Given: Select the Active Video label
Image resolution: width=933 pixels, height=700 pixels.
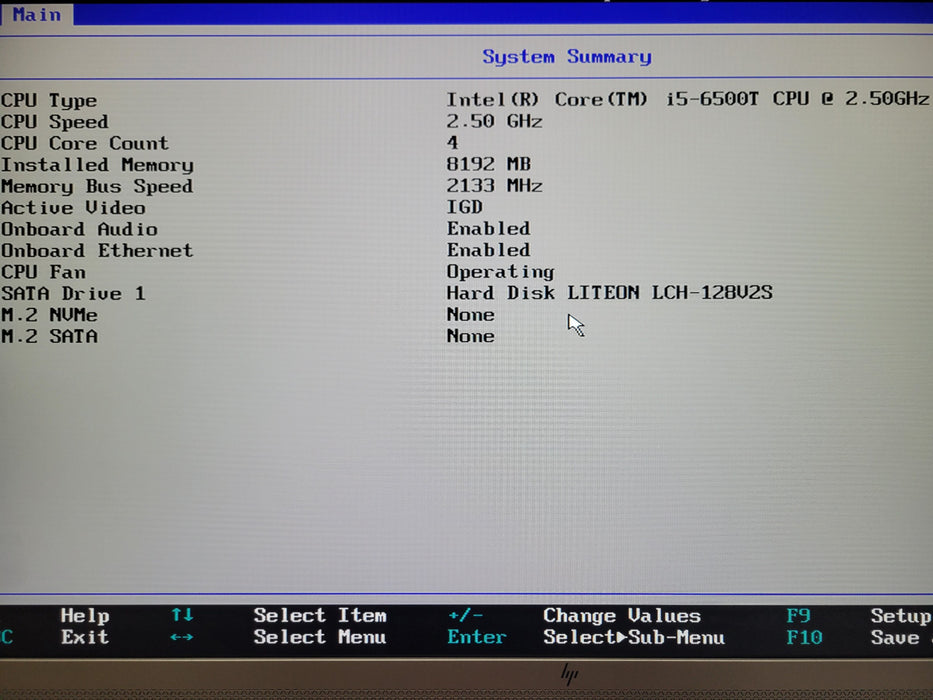Looking at the screenshot, I should (x=73, y=208).
